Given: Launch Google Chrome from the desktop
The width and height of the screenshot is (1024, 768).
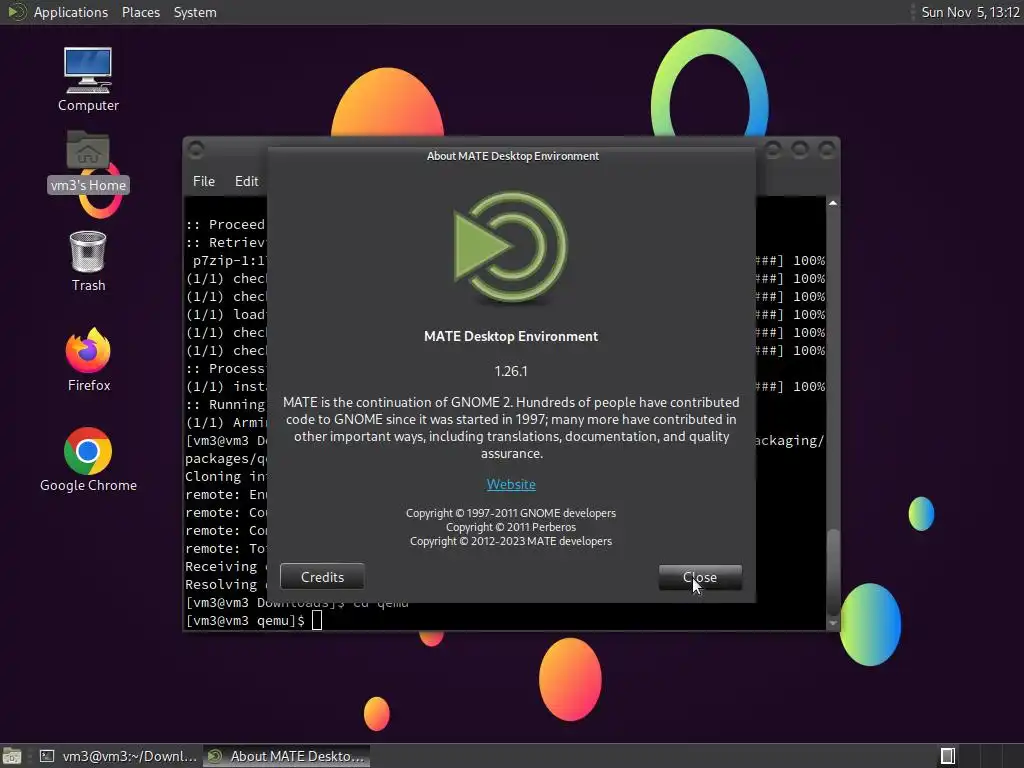Looking at the screenshot, I should click(x=88, y=460).
